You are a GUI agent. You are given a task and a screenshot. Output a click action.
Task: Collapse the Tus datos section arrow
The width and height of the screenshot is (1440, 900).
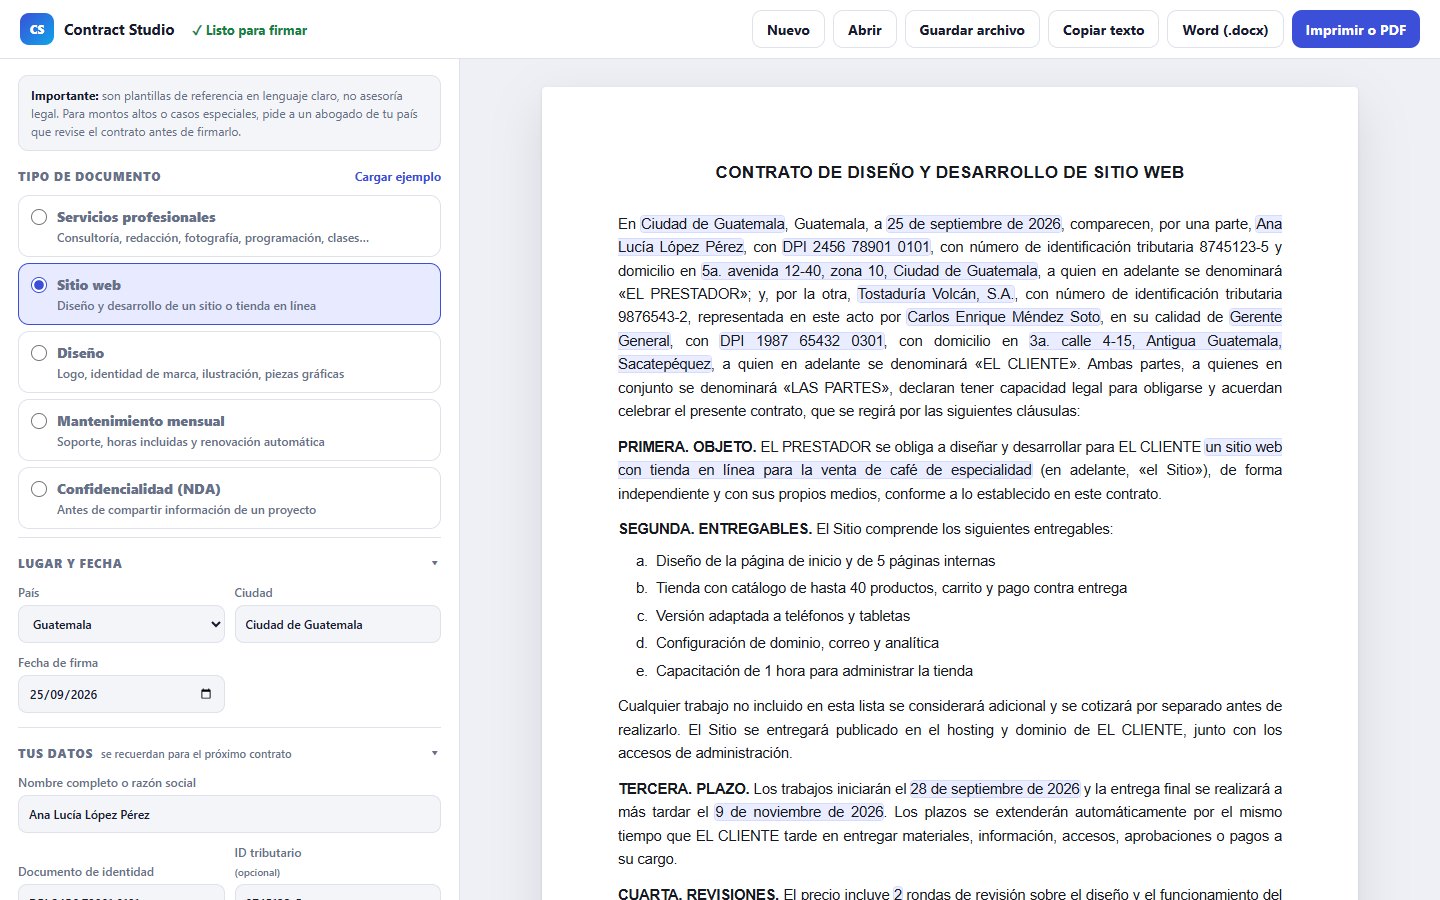(x=434, y=753)
